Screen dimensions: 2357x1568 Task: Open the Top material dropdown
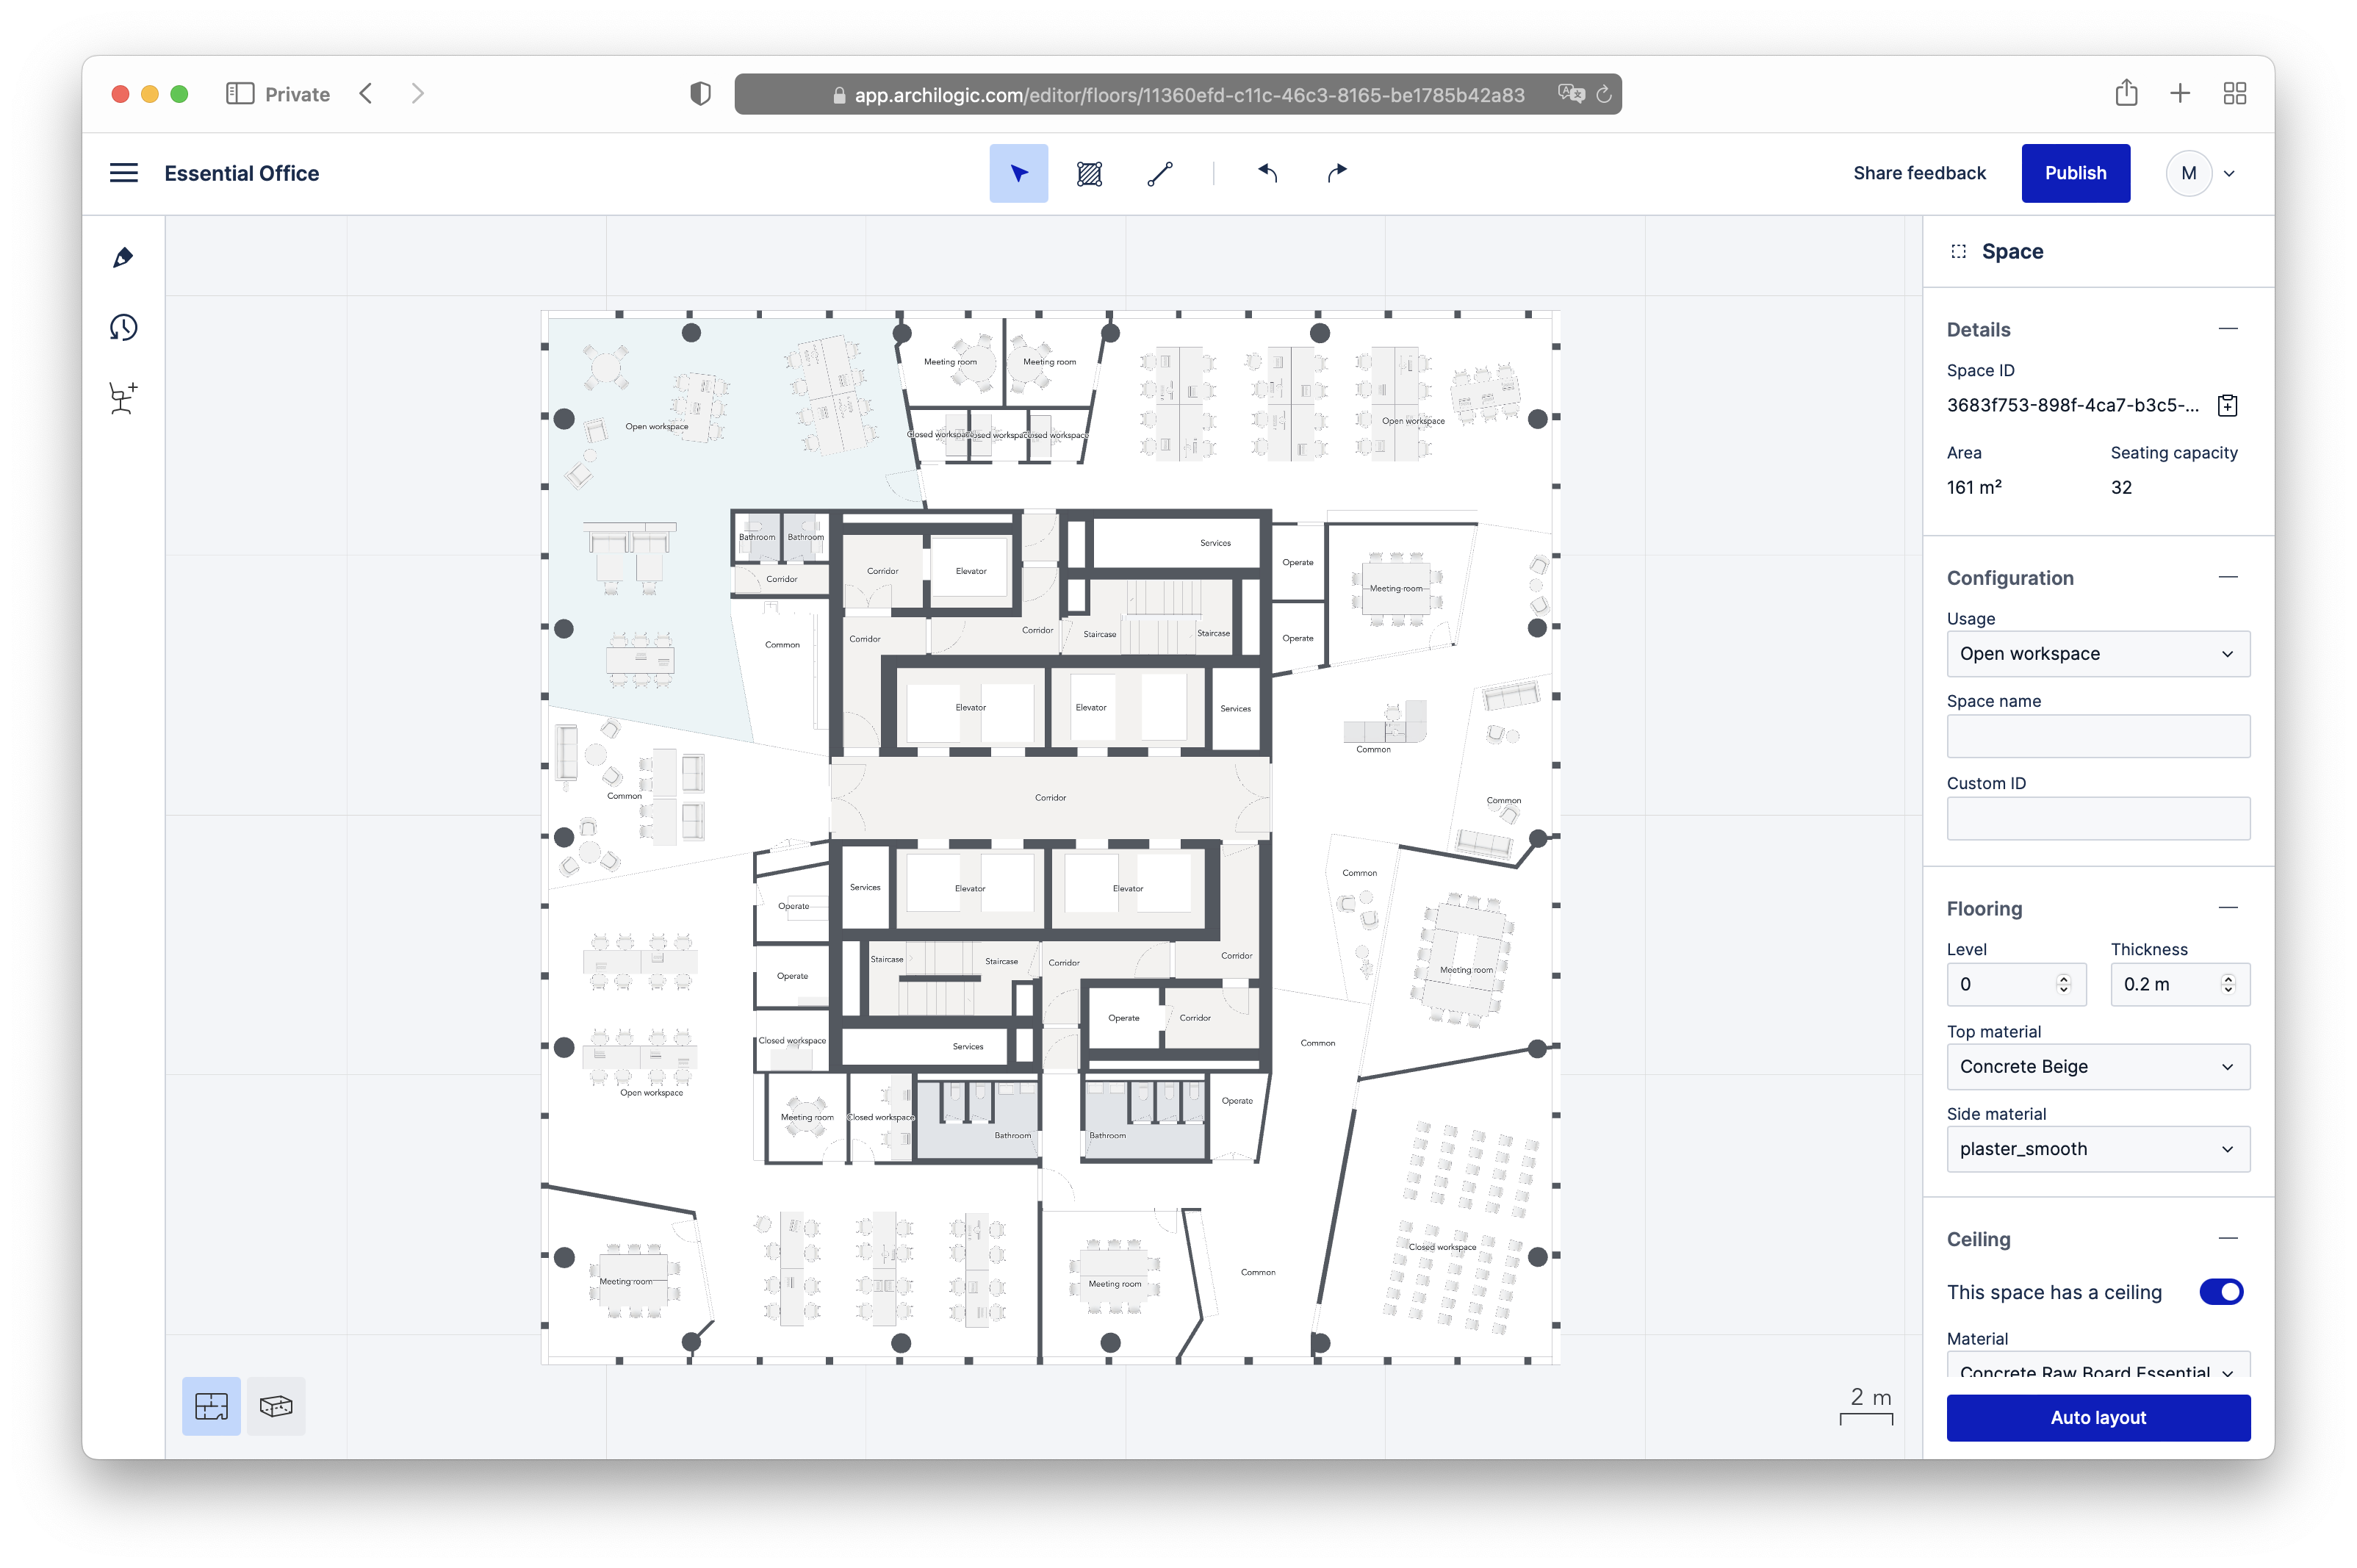[2097, 1067]
